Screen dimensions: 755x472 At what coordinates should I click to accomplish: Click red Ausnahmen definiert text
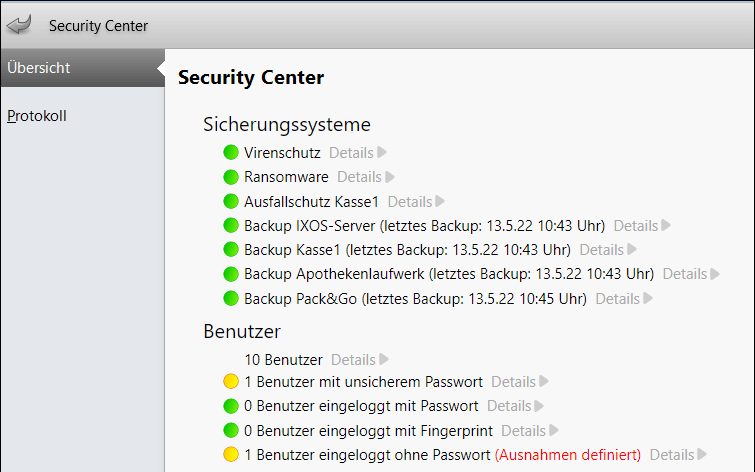click(x=568, y=455)
